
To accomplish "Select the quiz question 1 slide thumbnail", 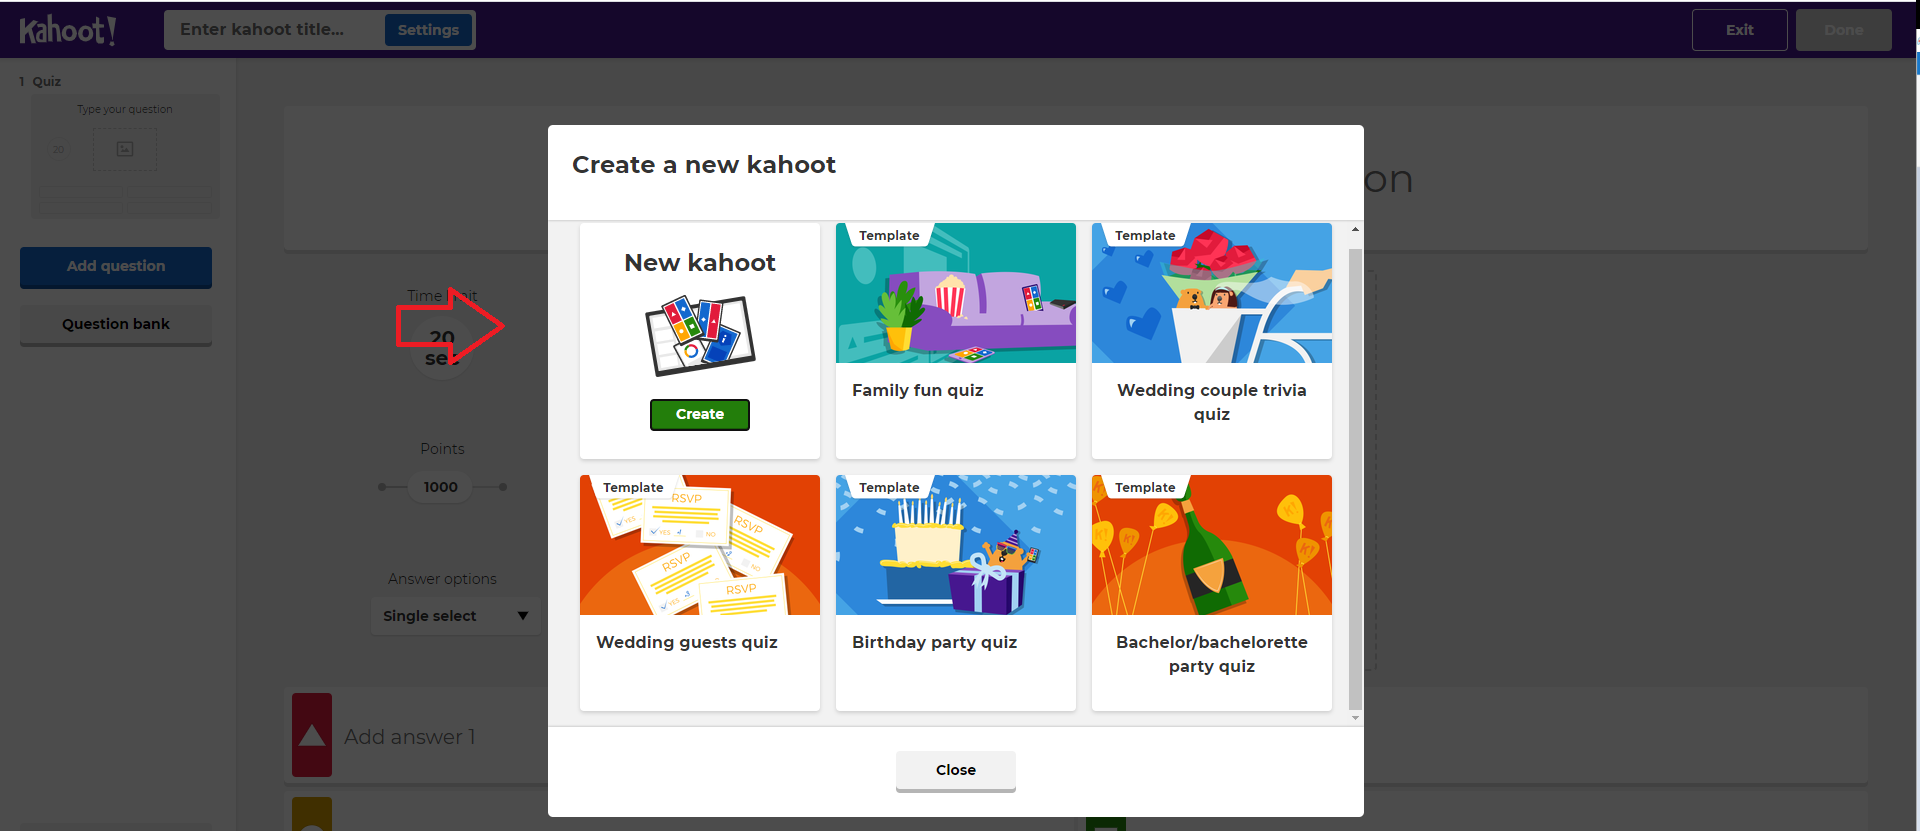I will 125,156.
